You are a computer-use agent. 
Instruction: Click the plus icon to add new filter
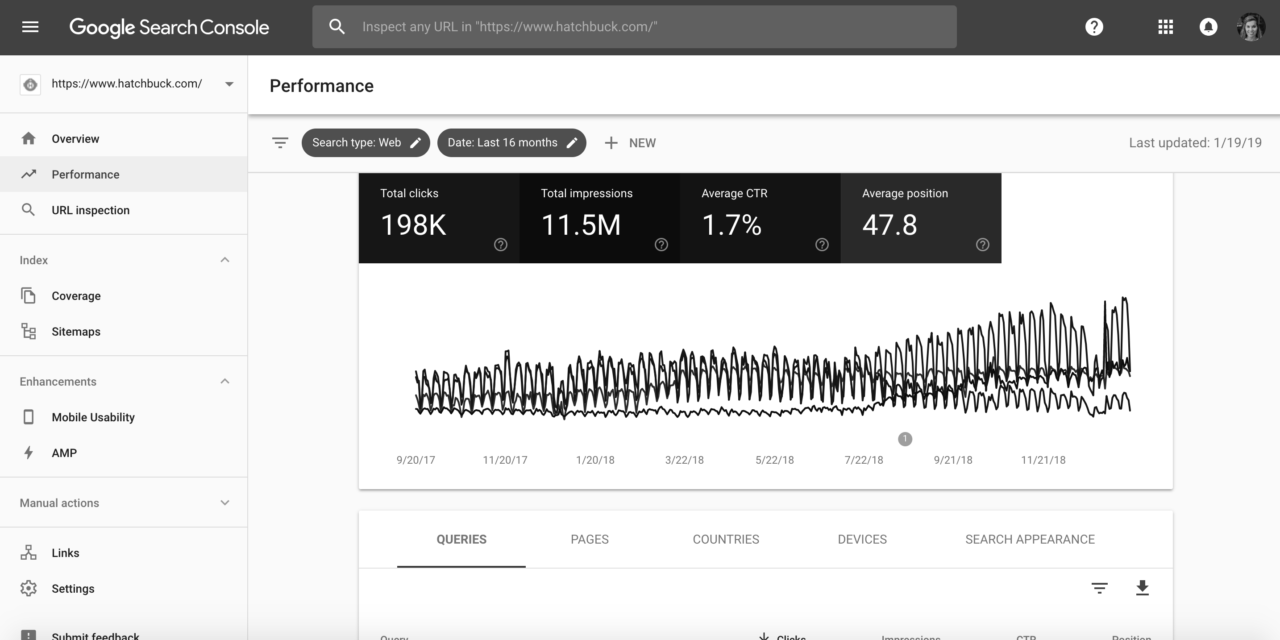[611, 143]
